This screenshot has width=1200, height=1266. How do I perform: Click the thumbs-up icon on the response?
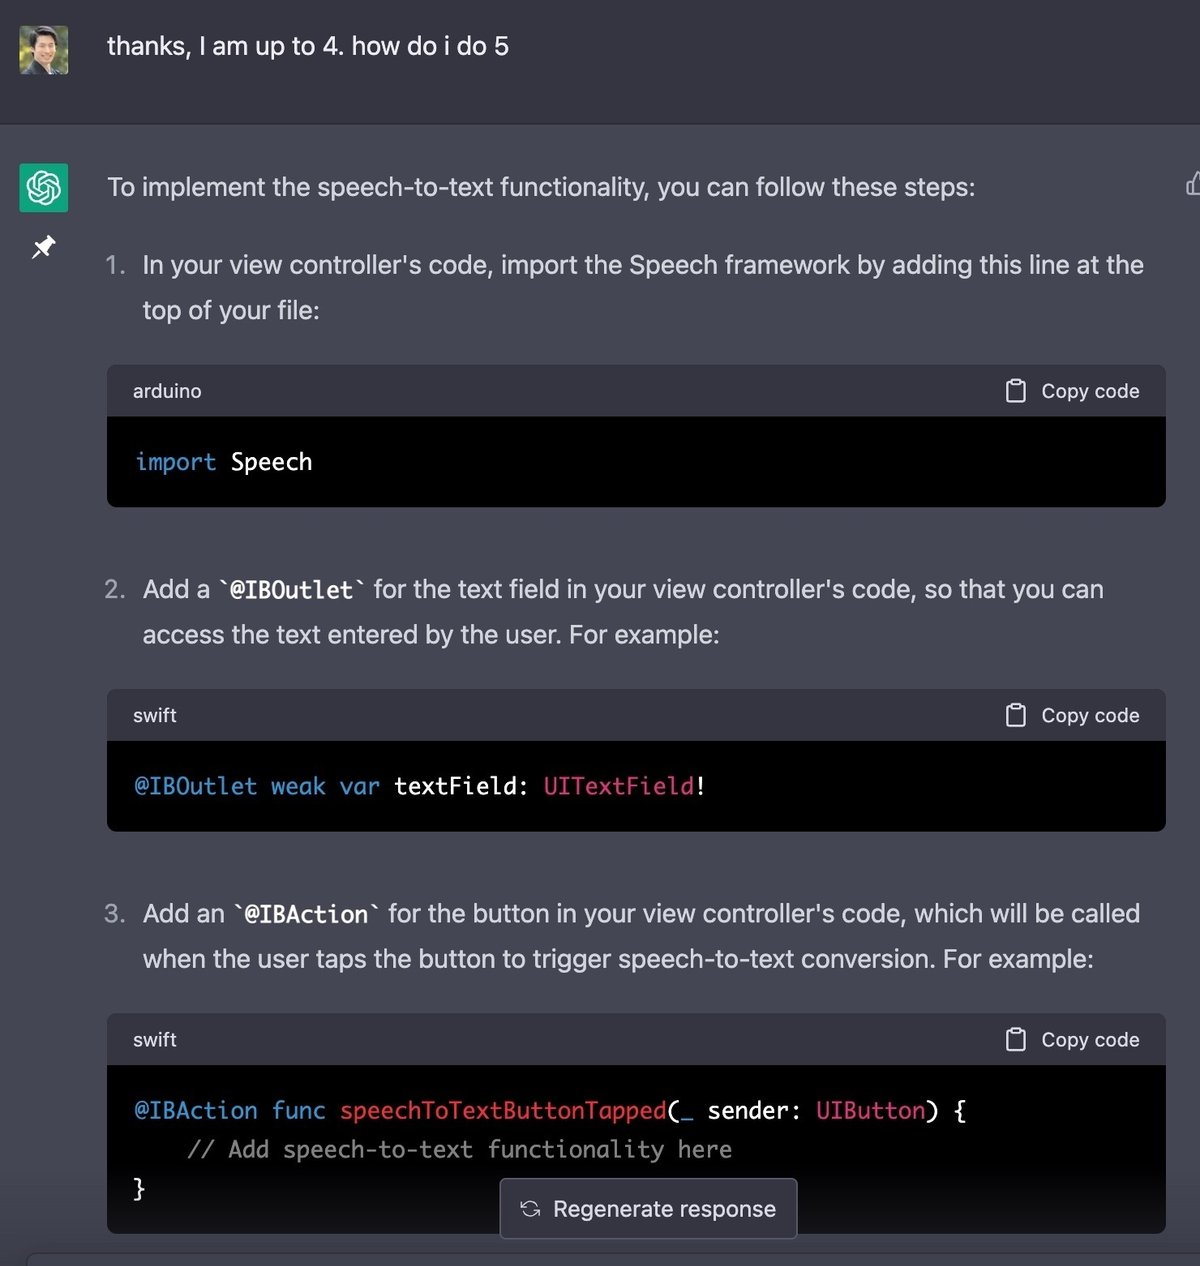point(1192,184)
